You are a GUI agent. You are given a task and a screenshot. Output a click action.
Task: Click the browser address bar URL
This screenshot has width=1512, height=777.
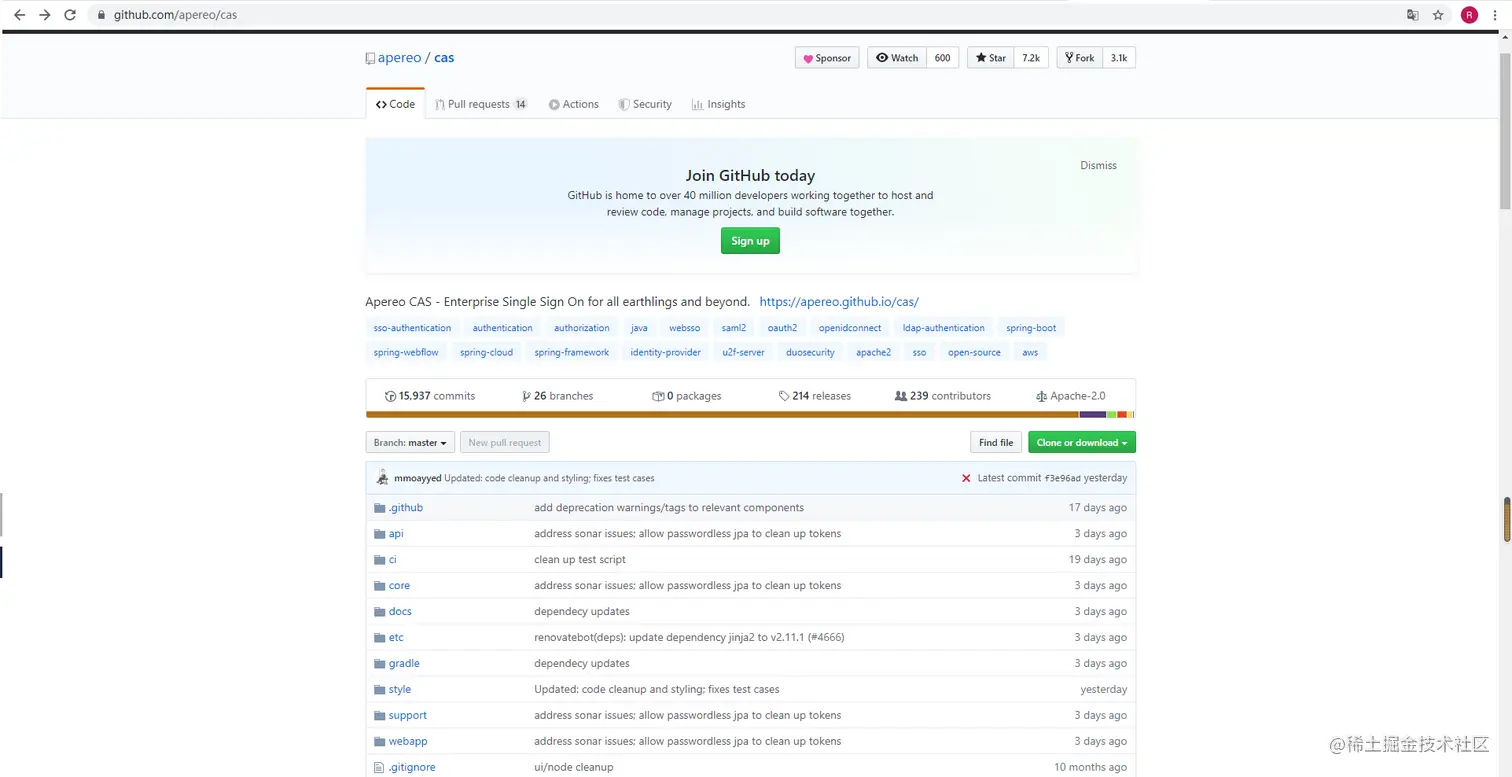click(175, 15)
